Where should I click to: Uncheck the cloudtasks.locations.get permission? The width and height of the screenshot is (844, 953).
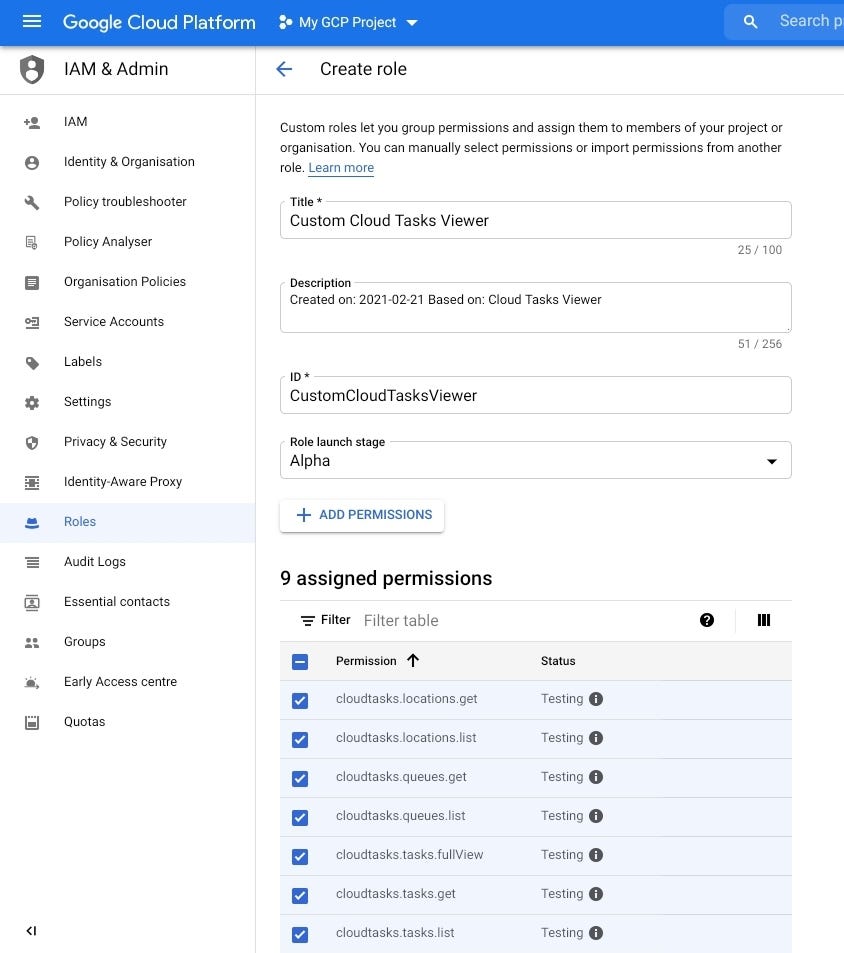[x=300, y=700]
